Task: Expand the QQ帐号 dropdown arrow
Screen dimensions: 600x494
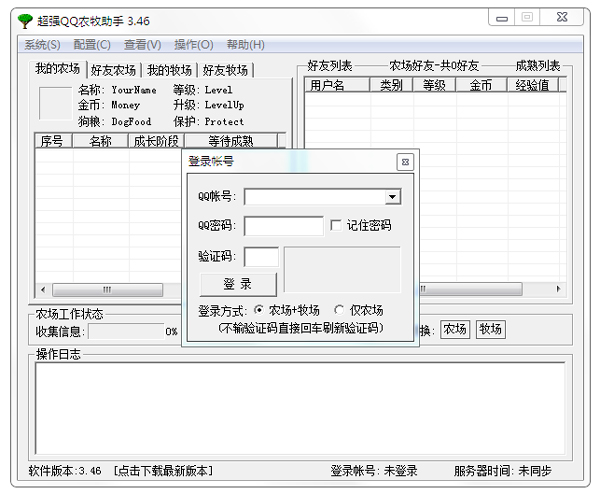Action: point(392,197)
